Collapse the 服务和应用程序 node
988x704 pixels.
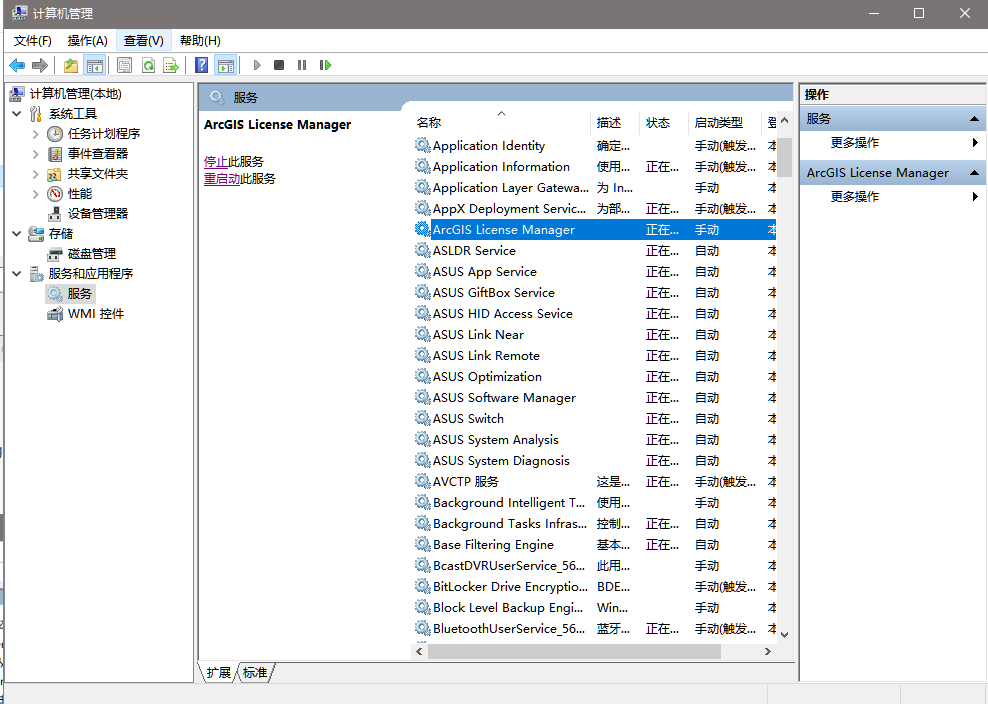click(17, 274)
